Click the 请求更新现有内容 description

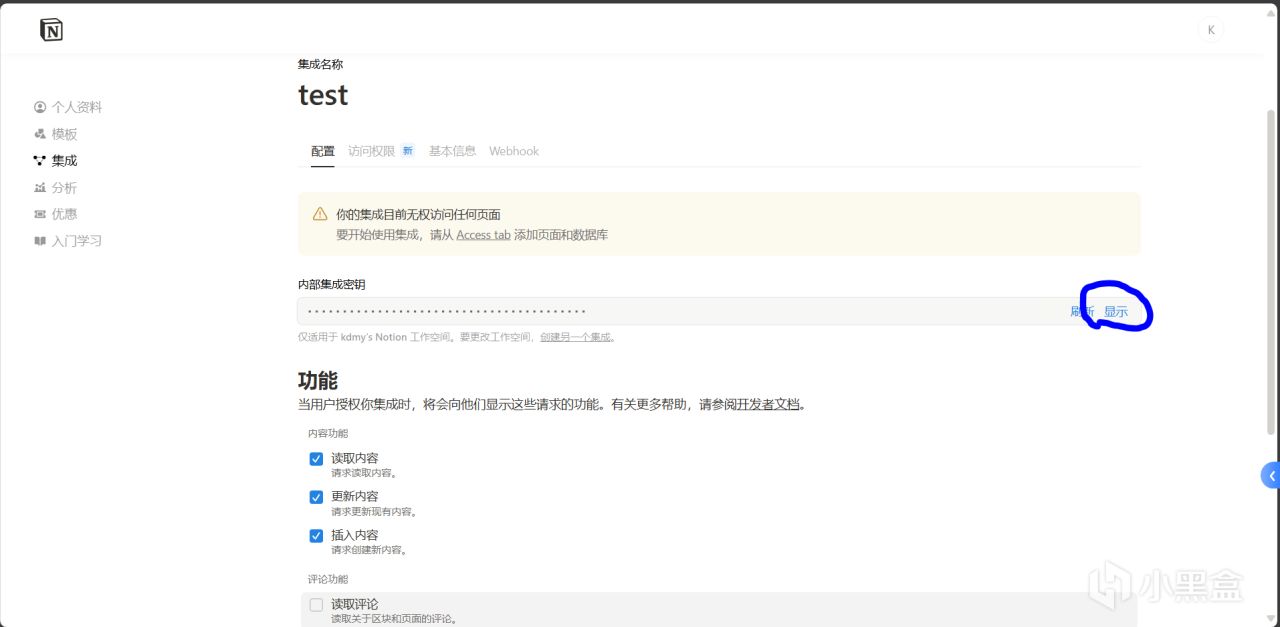click(374, 511)
